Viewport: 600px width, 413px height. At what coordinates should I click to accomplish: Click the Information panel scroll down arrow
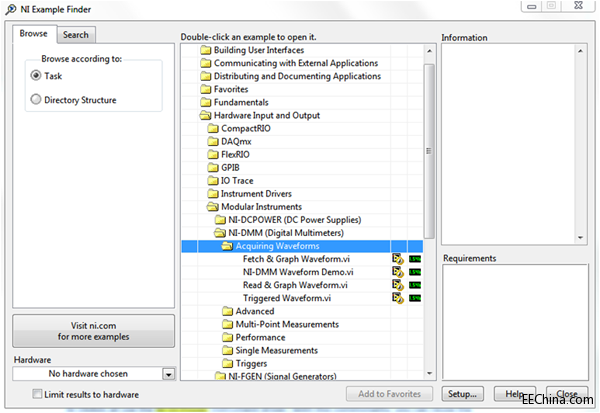580,238
